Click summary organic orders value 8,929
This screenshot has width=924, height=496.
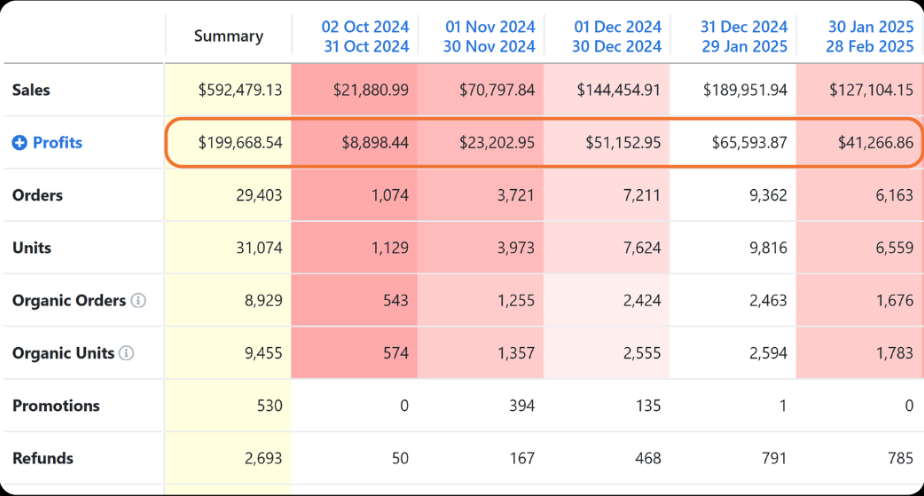pyautogui.click(x=263, y=300)
